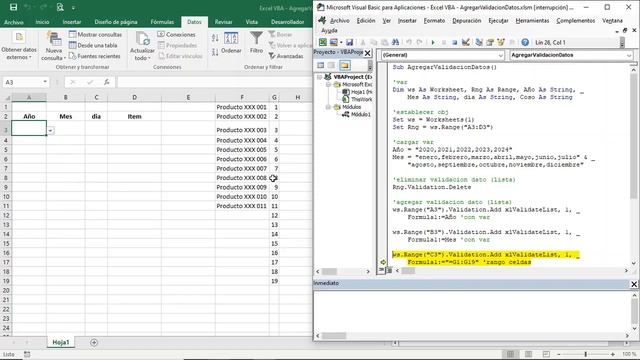Toggle Full Module View button below code pane
The height and width of the screenshot is (360, 640).
click(389, 270)
